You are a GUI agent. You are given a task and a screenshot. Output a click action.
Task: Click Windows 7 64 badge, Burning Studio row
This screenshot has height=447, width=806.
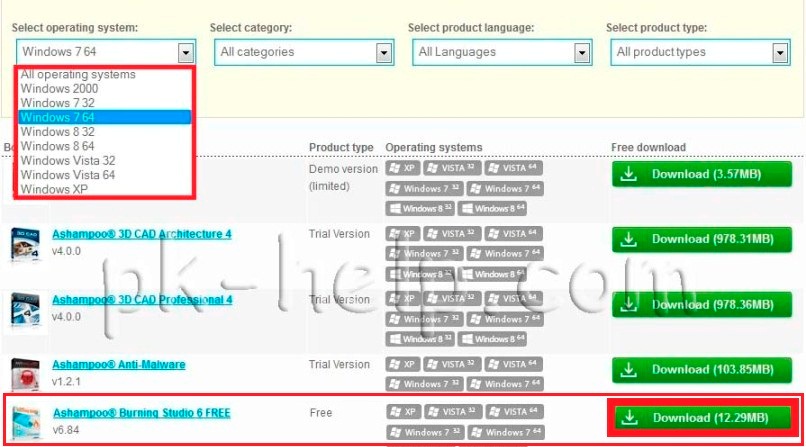[x=506, y=433]
